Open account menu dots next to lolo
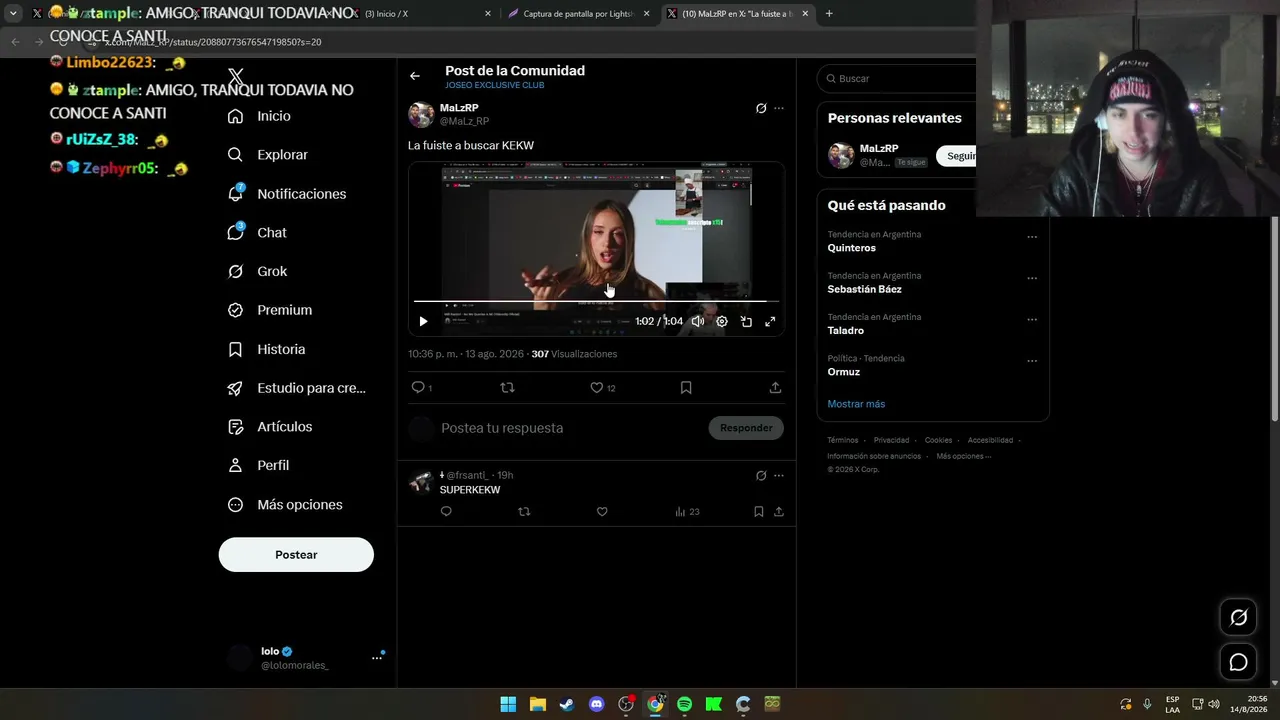Screen dimensions: 1280x720 [x=377, y=658]
